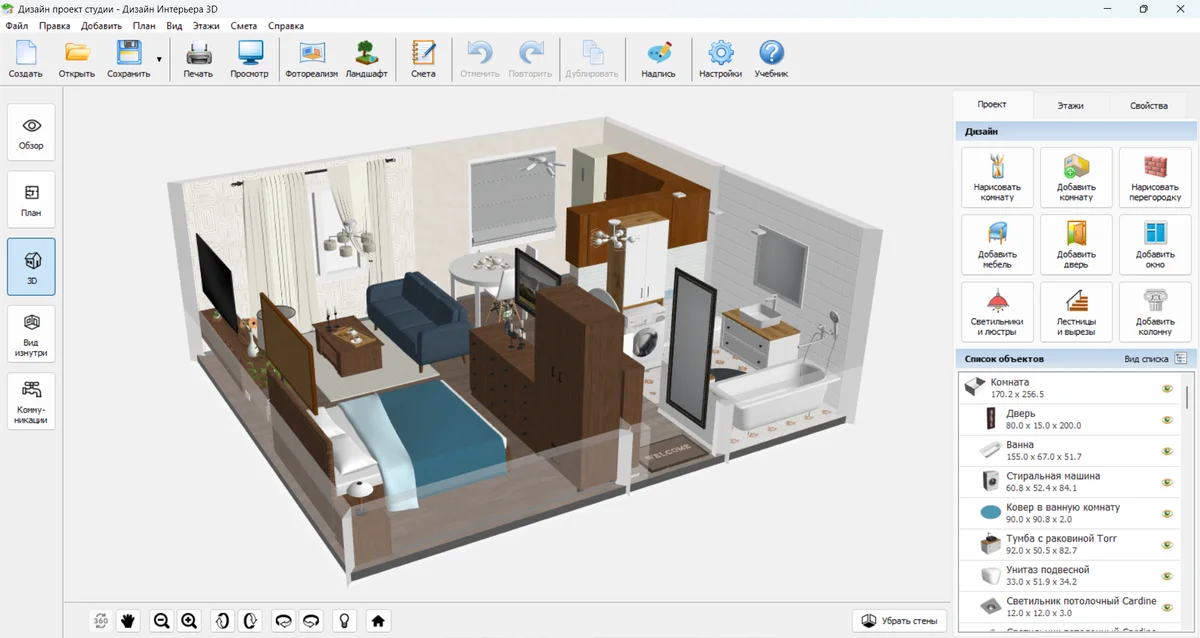
Task: Expand the Сохранить dropdown arrow
Action: (x=159, y=60)
